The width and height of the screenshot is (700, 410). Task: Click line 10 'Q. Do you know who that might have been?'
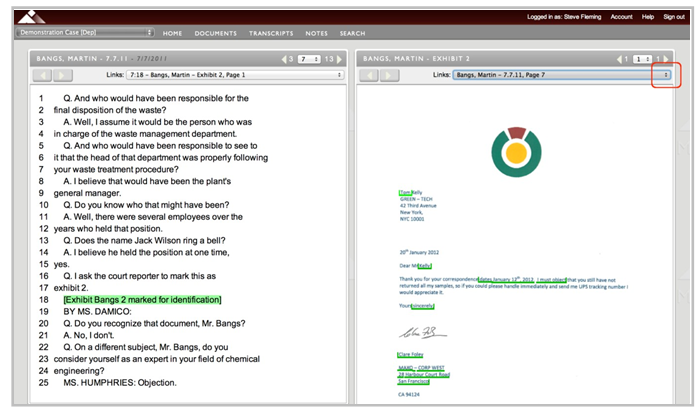tap(146, 205)
